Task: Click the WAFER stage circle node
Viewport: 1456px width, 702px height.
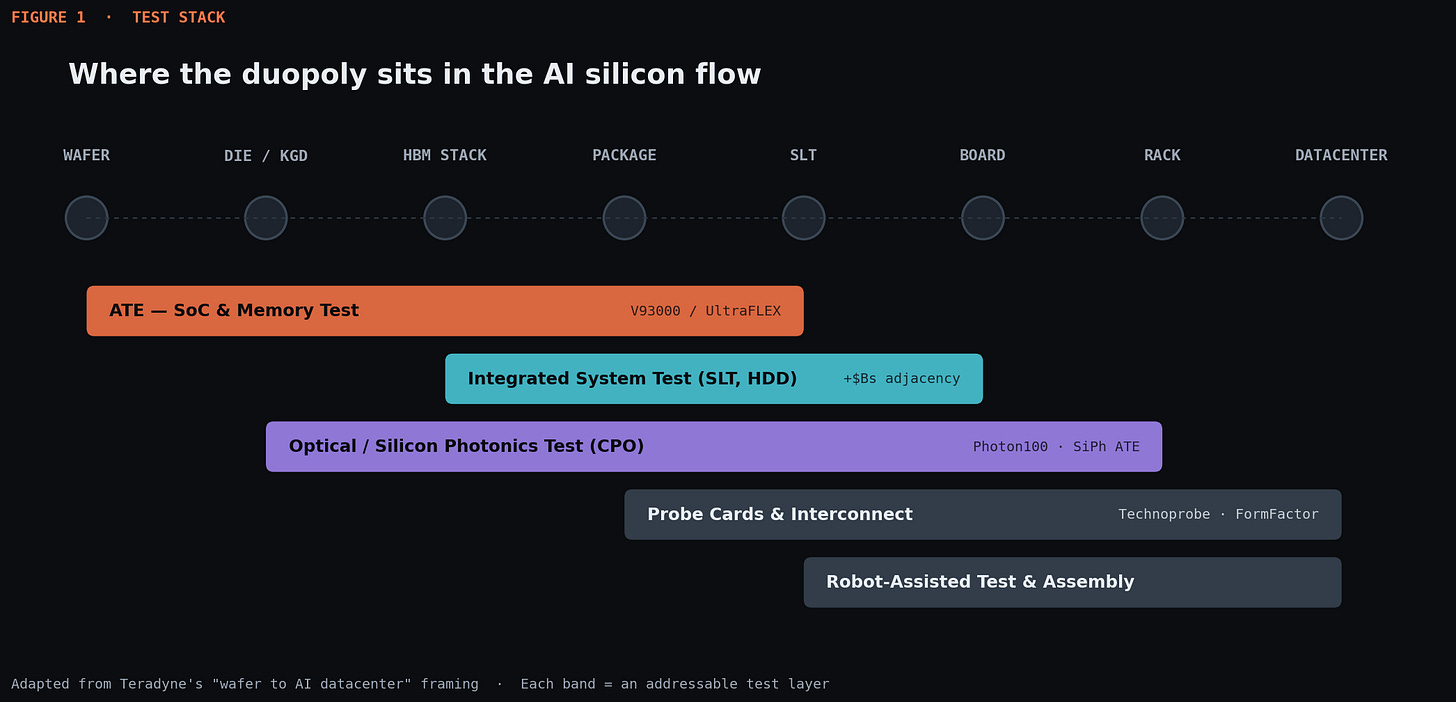Action: pos(87,218)
